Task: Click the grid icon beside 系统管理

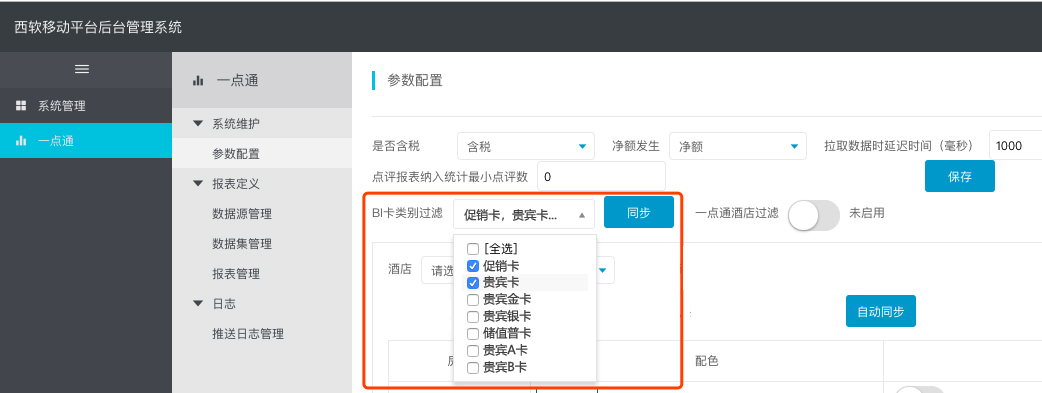Action: 21,106
